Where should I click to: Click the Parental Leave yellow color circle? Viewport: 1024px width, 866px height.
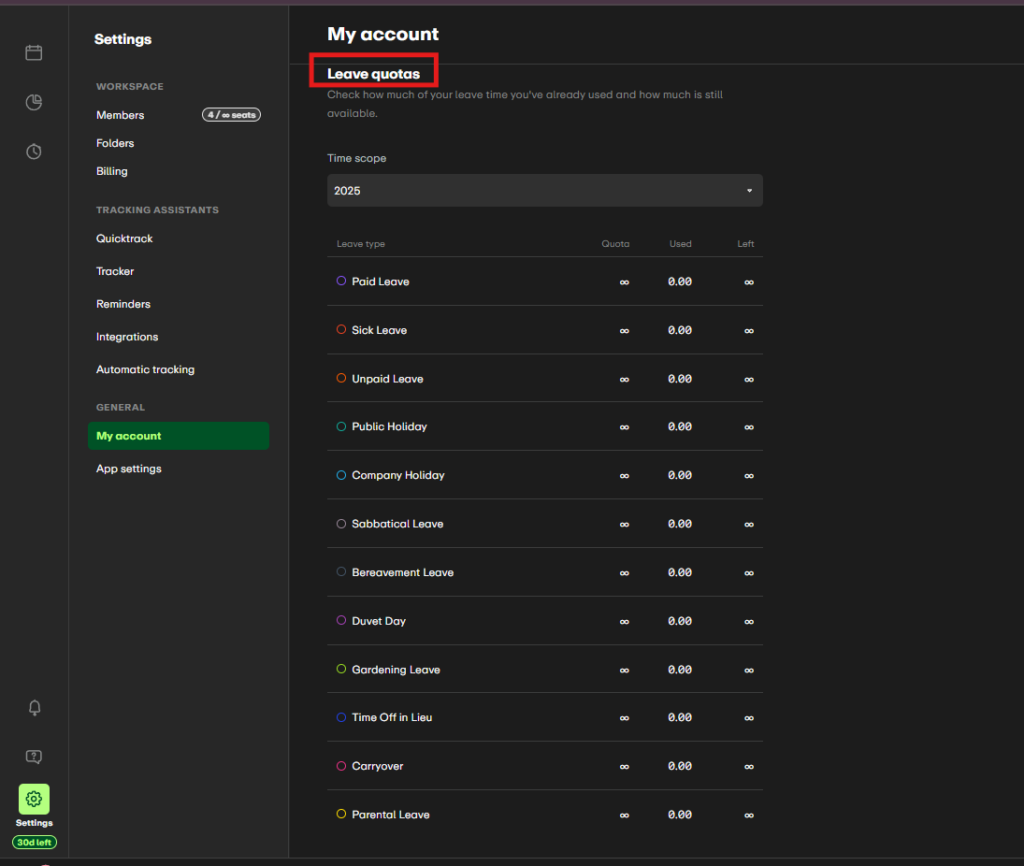point(341,814)
